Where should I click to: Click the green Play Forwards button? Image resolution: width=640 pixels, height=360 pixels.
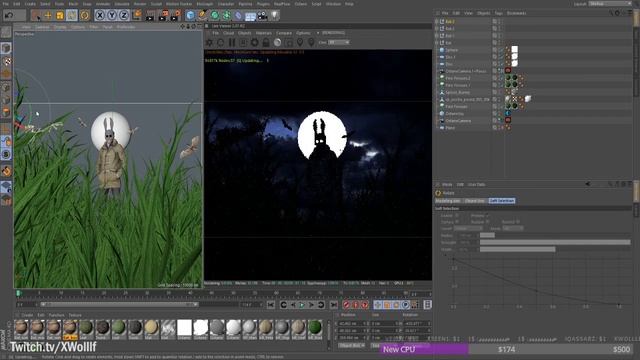point(302,305)
